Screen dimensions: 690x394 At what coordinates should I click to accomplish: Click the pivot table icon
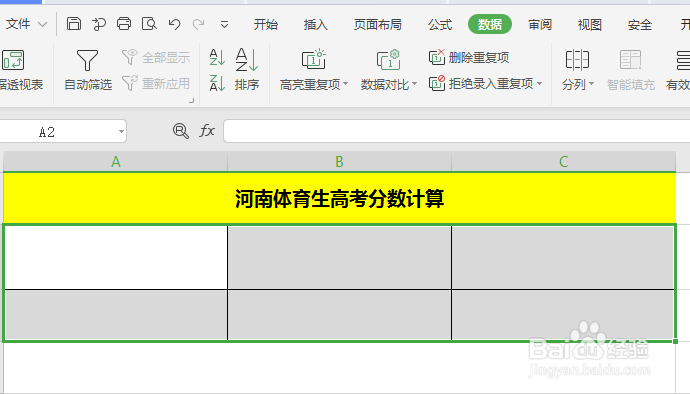[13, 60]
